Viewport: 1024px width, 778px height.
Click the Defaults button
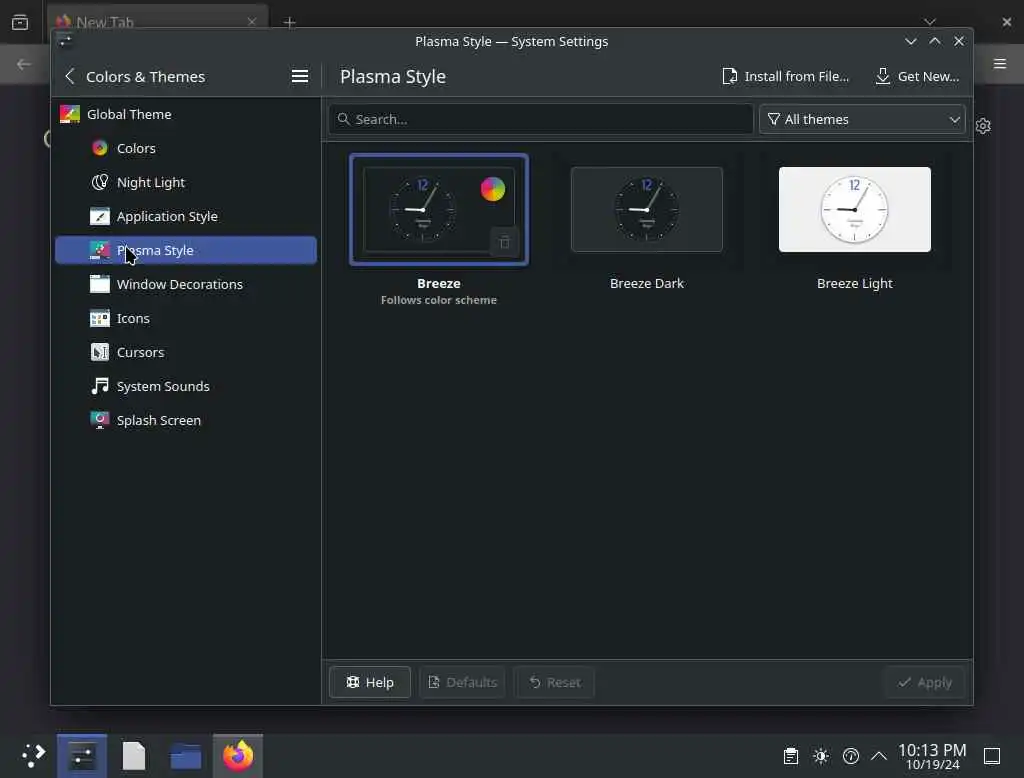[x=462, y=682]
